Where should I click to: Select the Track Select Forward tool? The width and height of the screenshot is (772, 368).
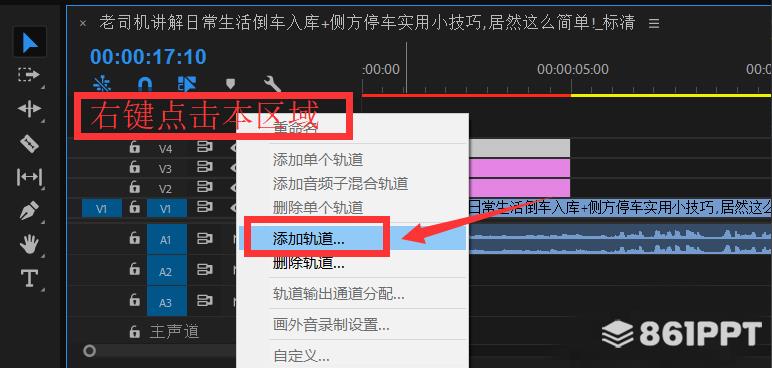point(30,75)
